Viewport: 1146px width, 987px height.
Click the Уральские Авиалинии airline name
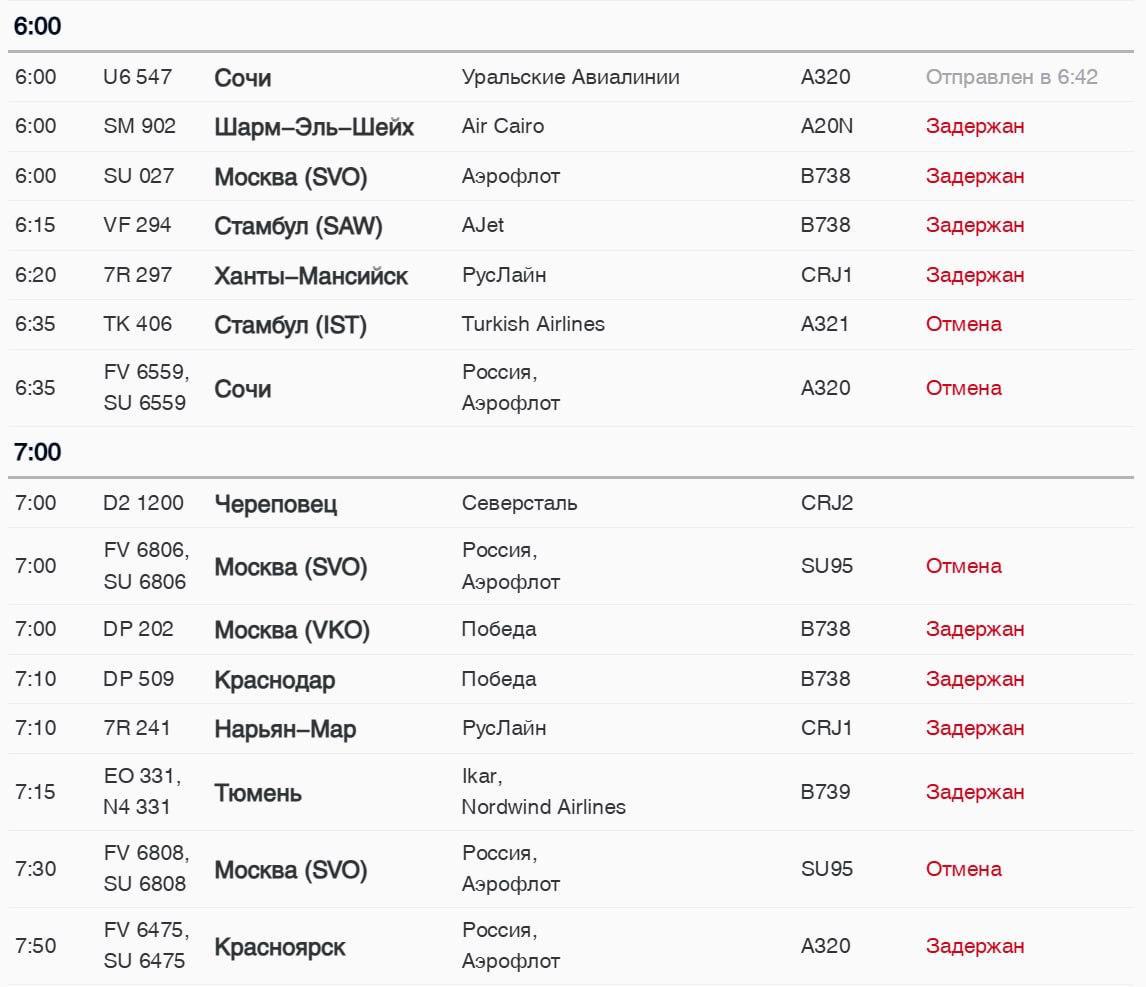(570, 77)
